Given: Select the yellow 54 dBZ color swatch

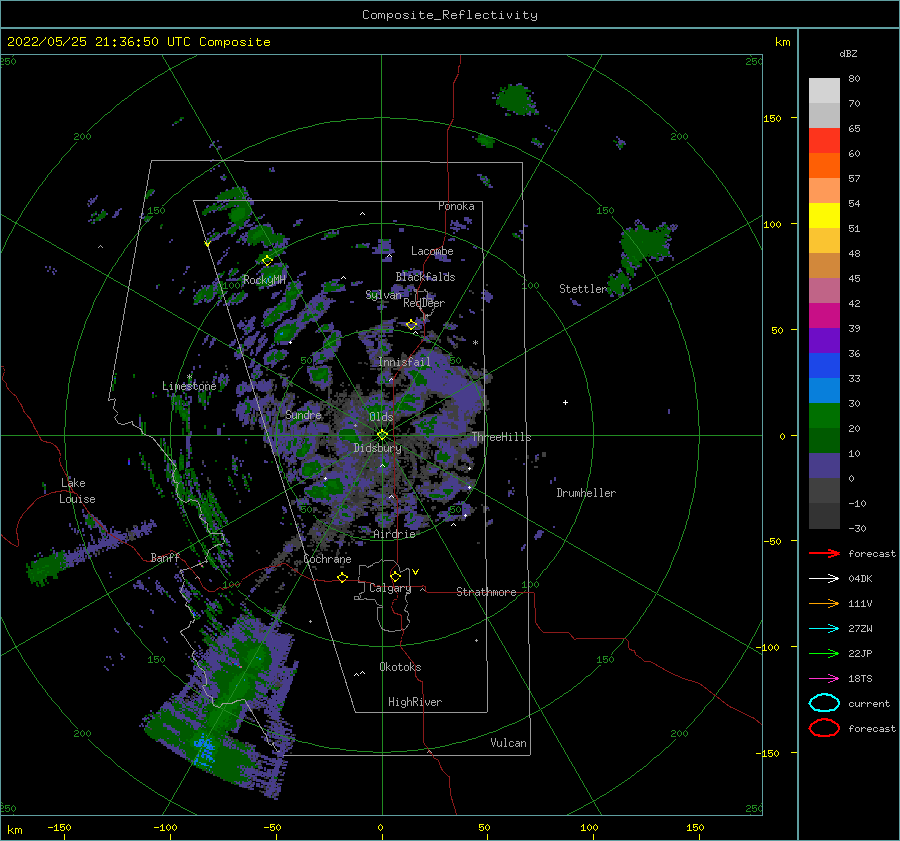Looking at the screenshot, I should pyautogui.click(x=824, y=216).
